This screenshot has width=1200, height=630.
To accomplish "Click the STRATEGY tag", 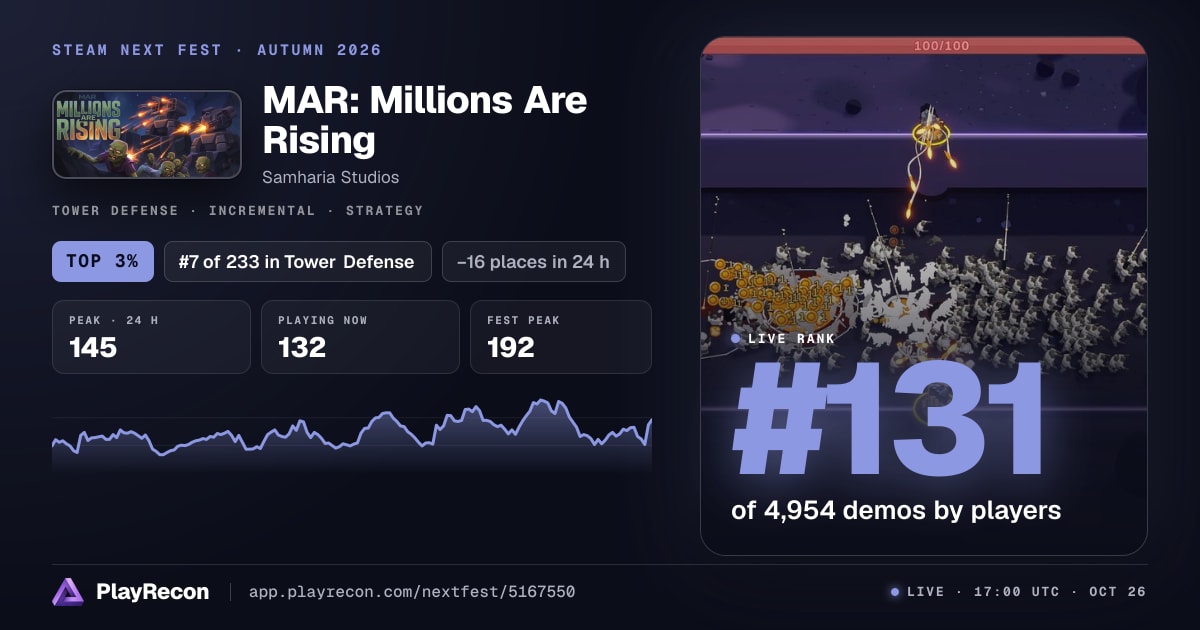I will [x=384, y=211].
